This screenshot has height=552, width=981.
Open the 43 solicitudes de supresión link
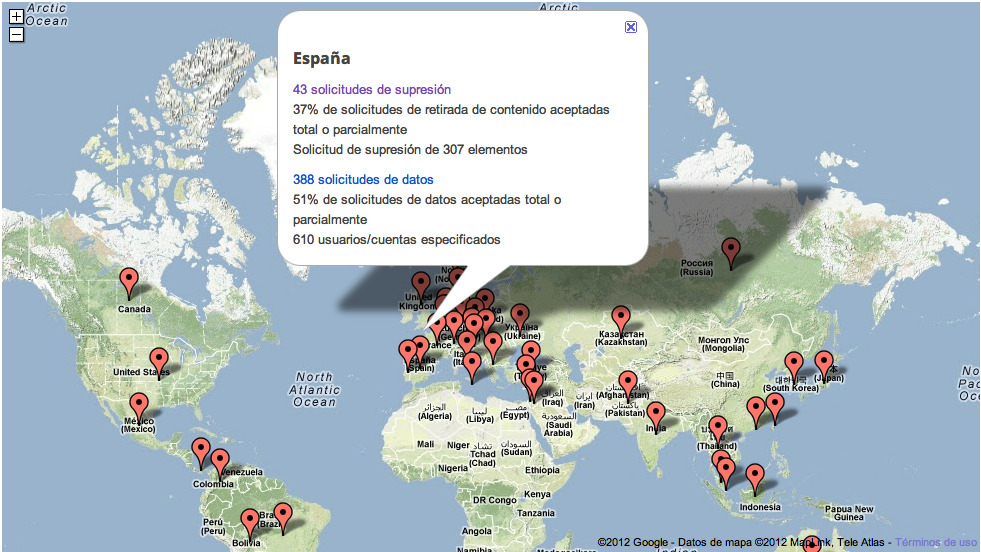[x=372, y=89]
